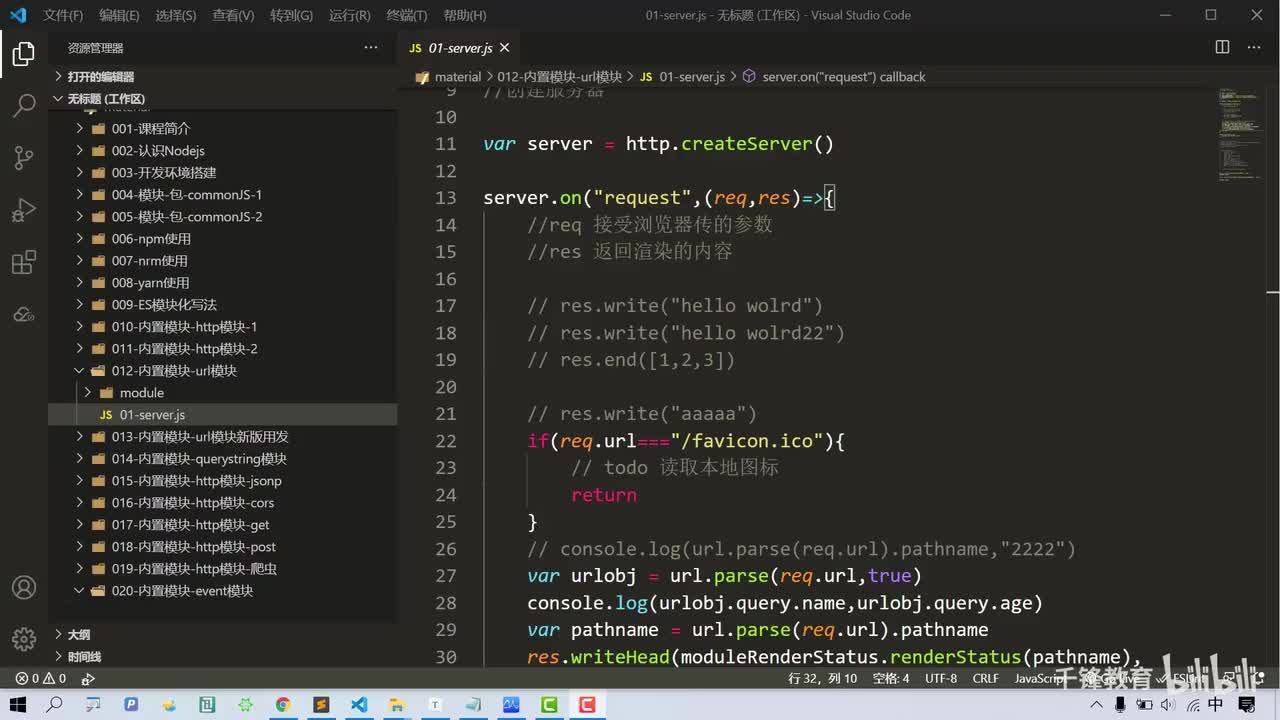This screenshot has height=720, width=1280.
Task: Change file encoding UTF-8
Action: (x=941, y=678)
